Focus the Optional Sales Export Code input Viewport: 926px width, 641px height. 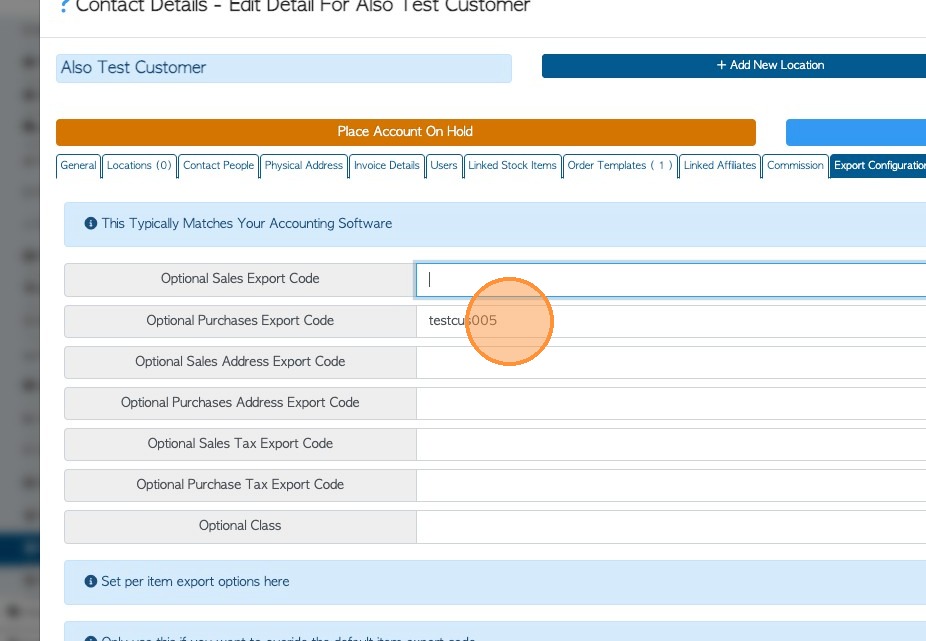tap(671, 280)
